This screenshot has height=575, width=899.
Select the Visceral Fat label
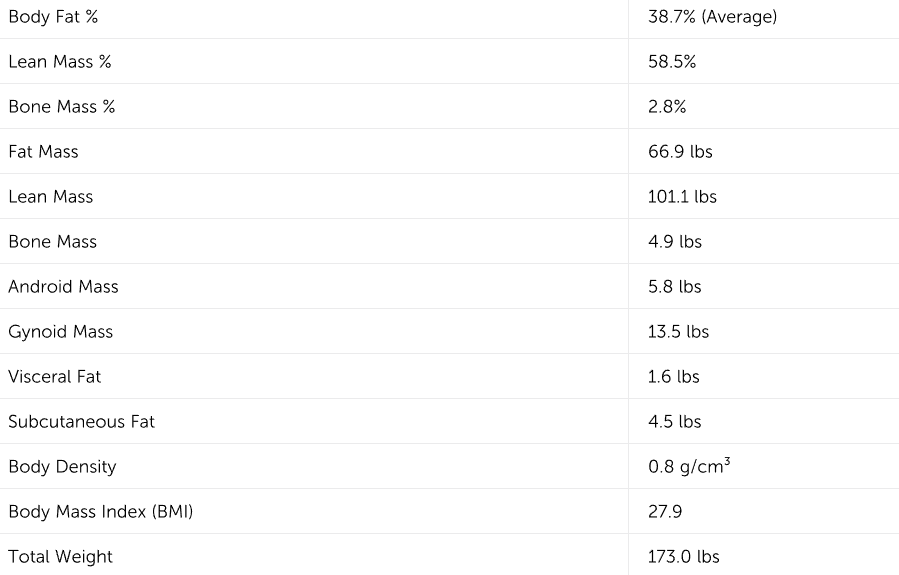(54, 377)
